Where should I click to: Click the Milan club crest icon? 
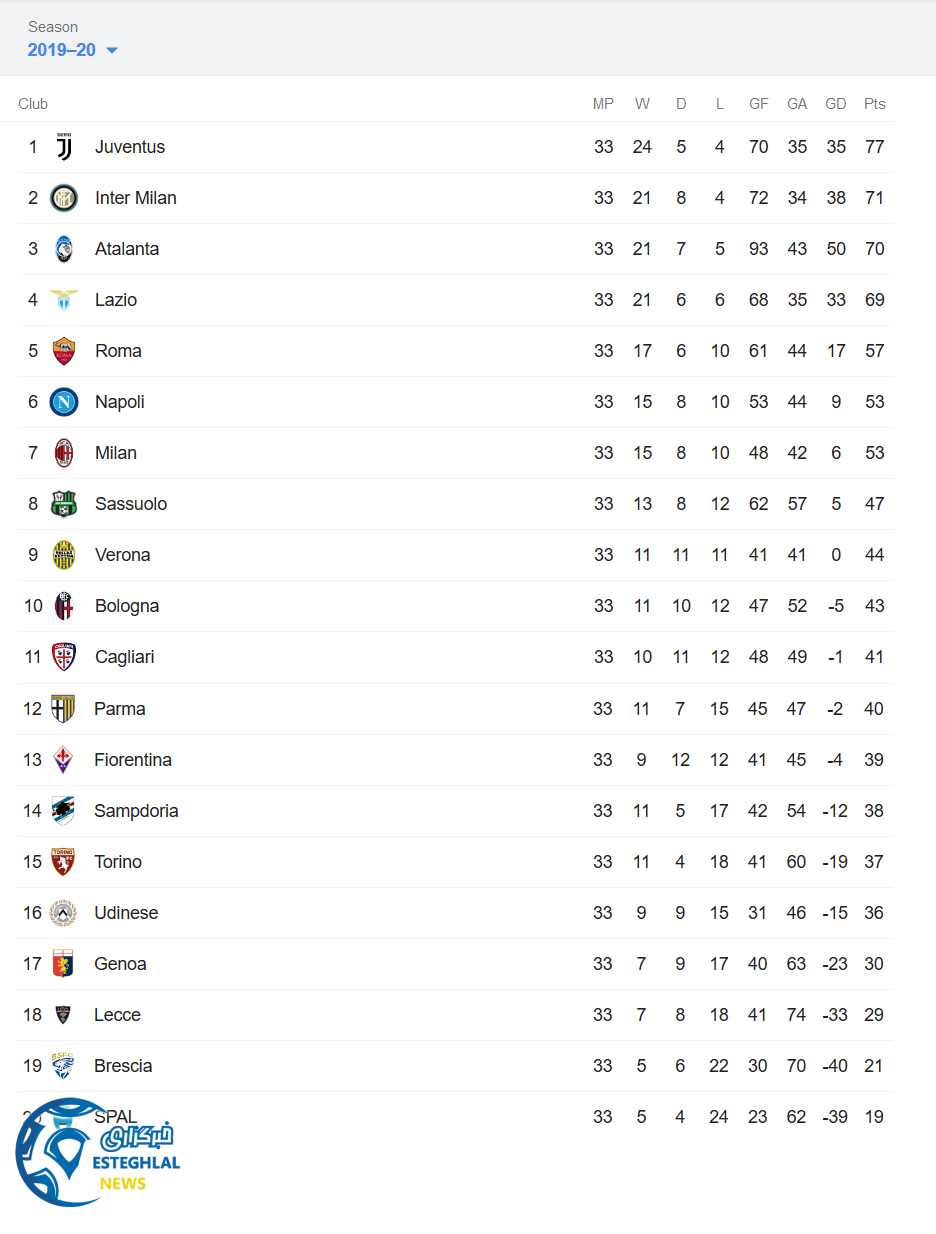tap(64, 453)
